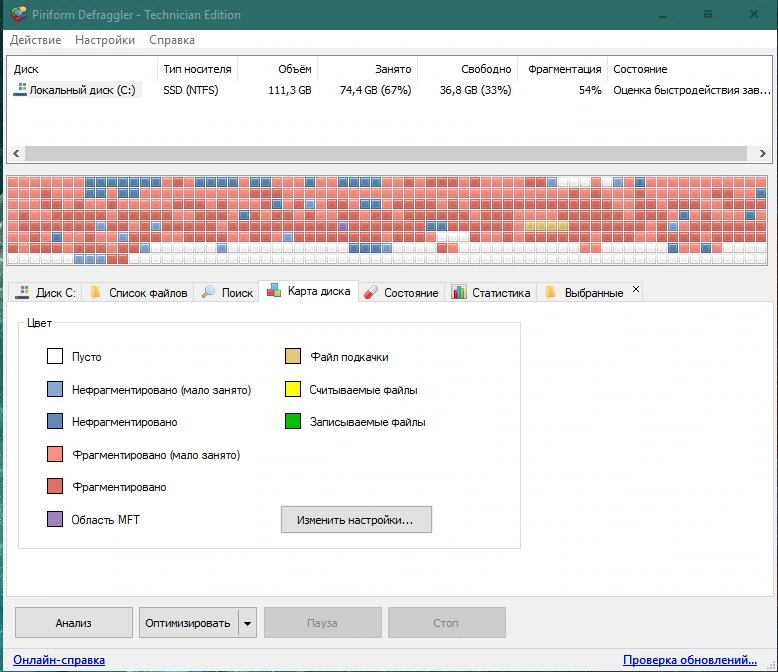Click the folder icon on Список файлов tab
Image resolution: width=778 pixels, height=672 pixels.
95,292
